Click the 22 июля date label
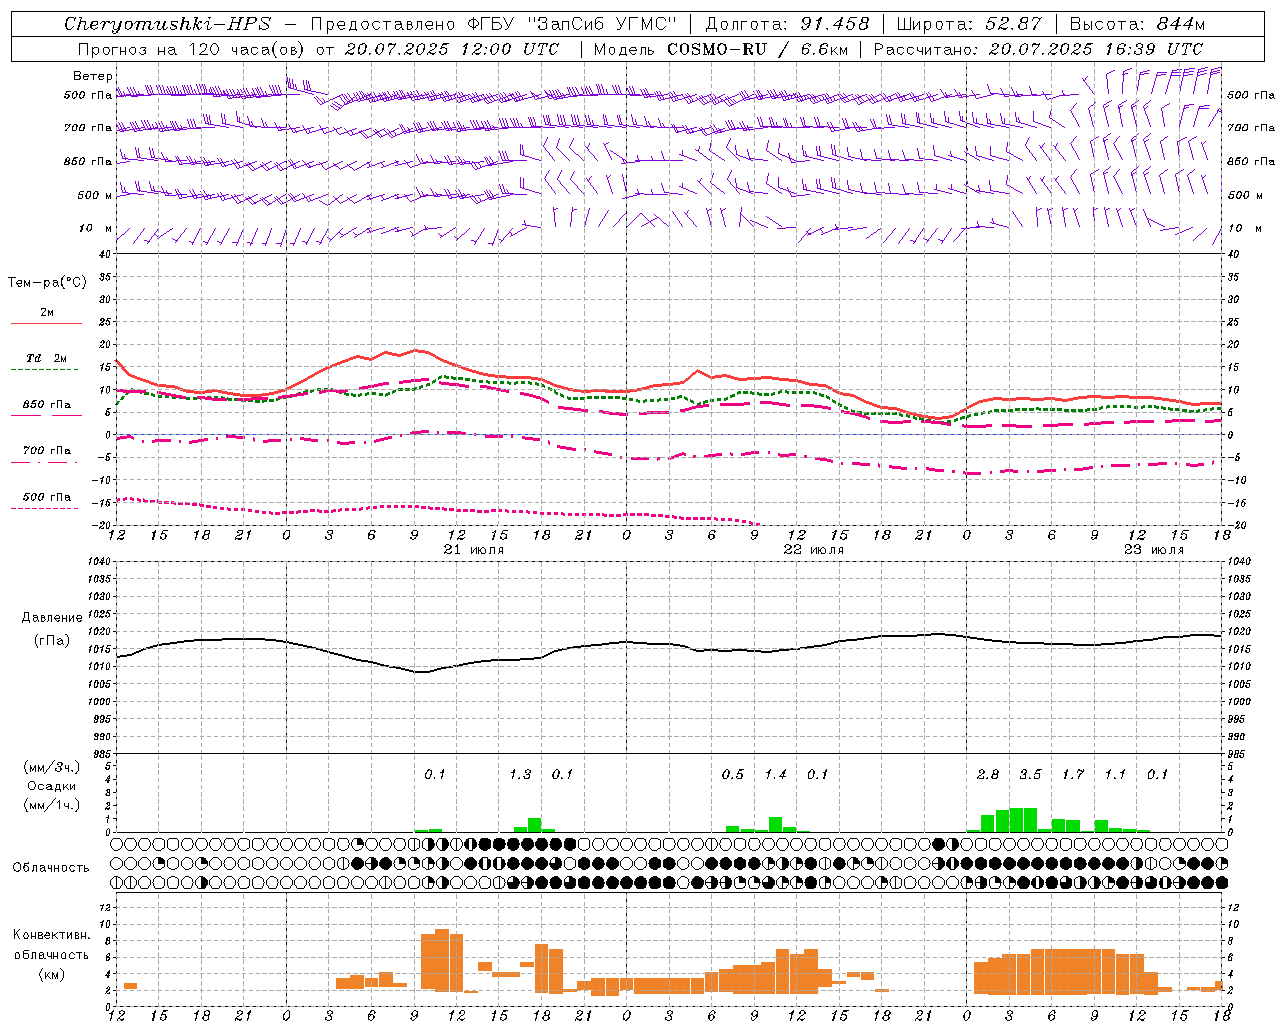Viewport: 1280px width, 1024px height. 814,550
